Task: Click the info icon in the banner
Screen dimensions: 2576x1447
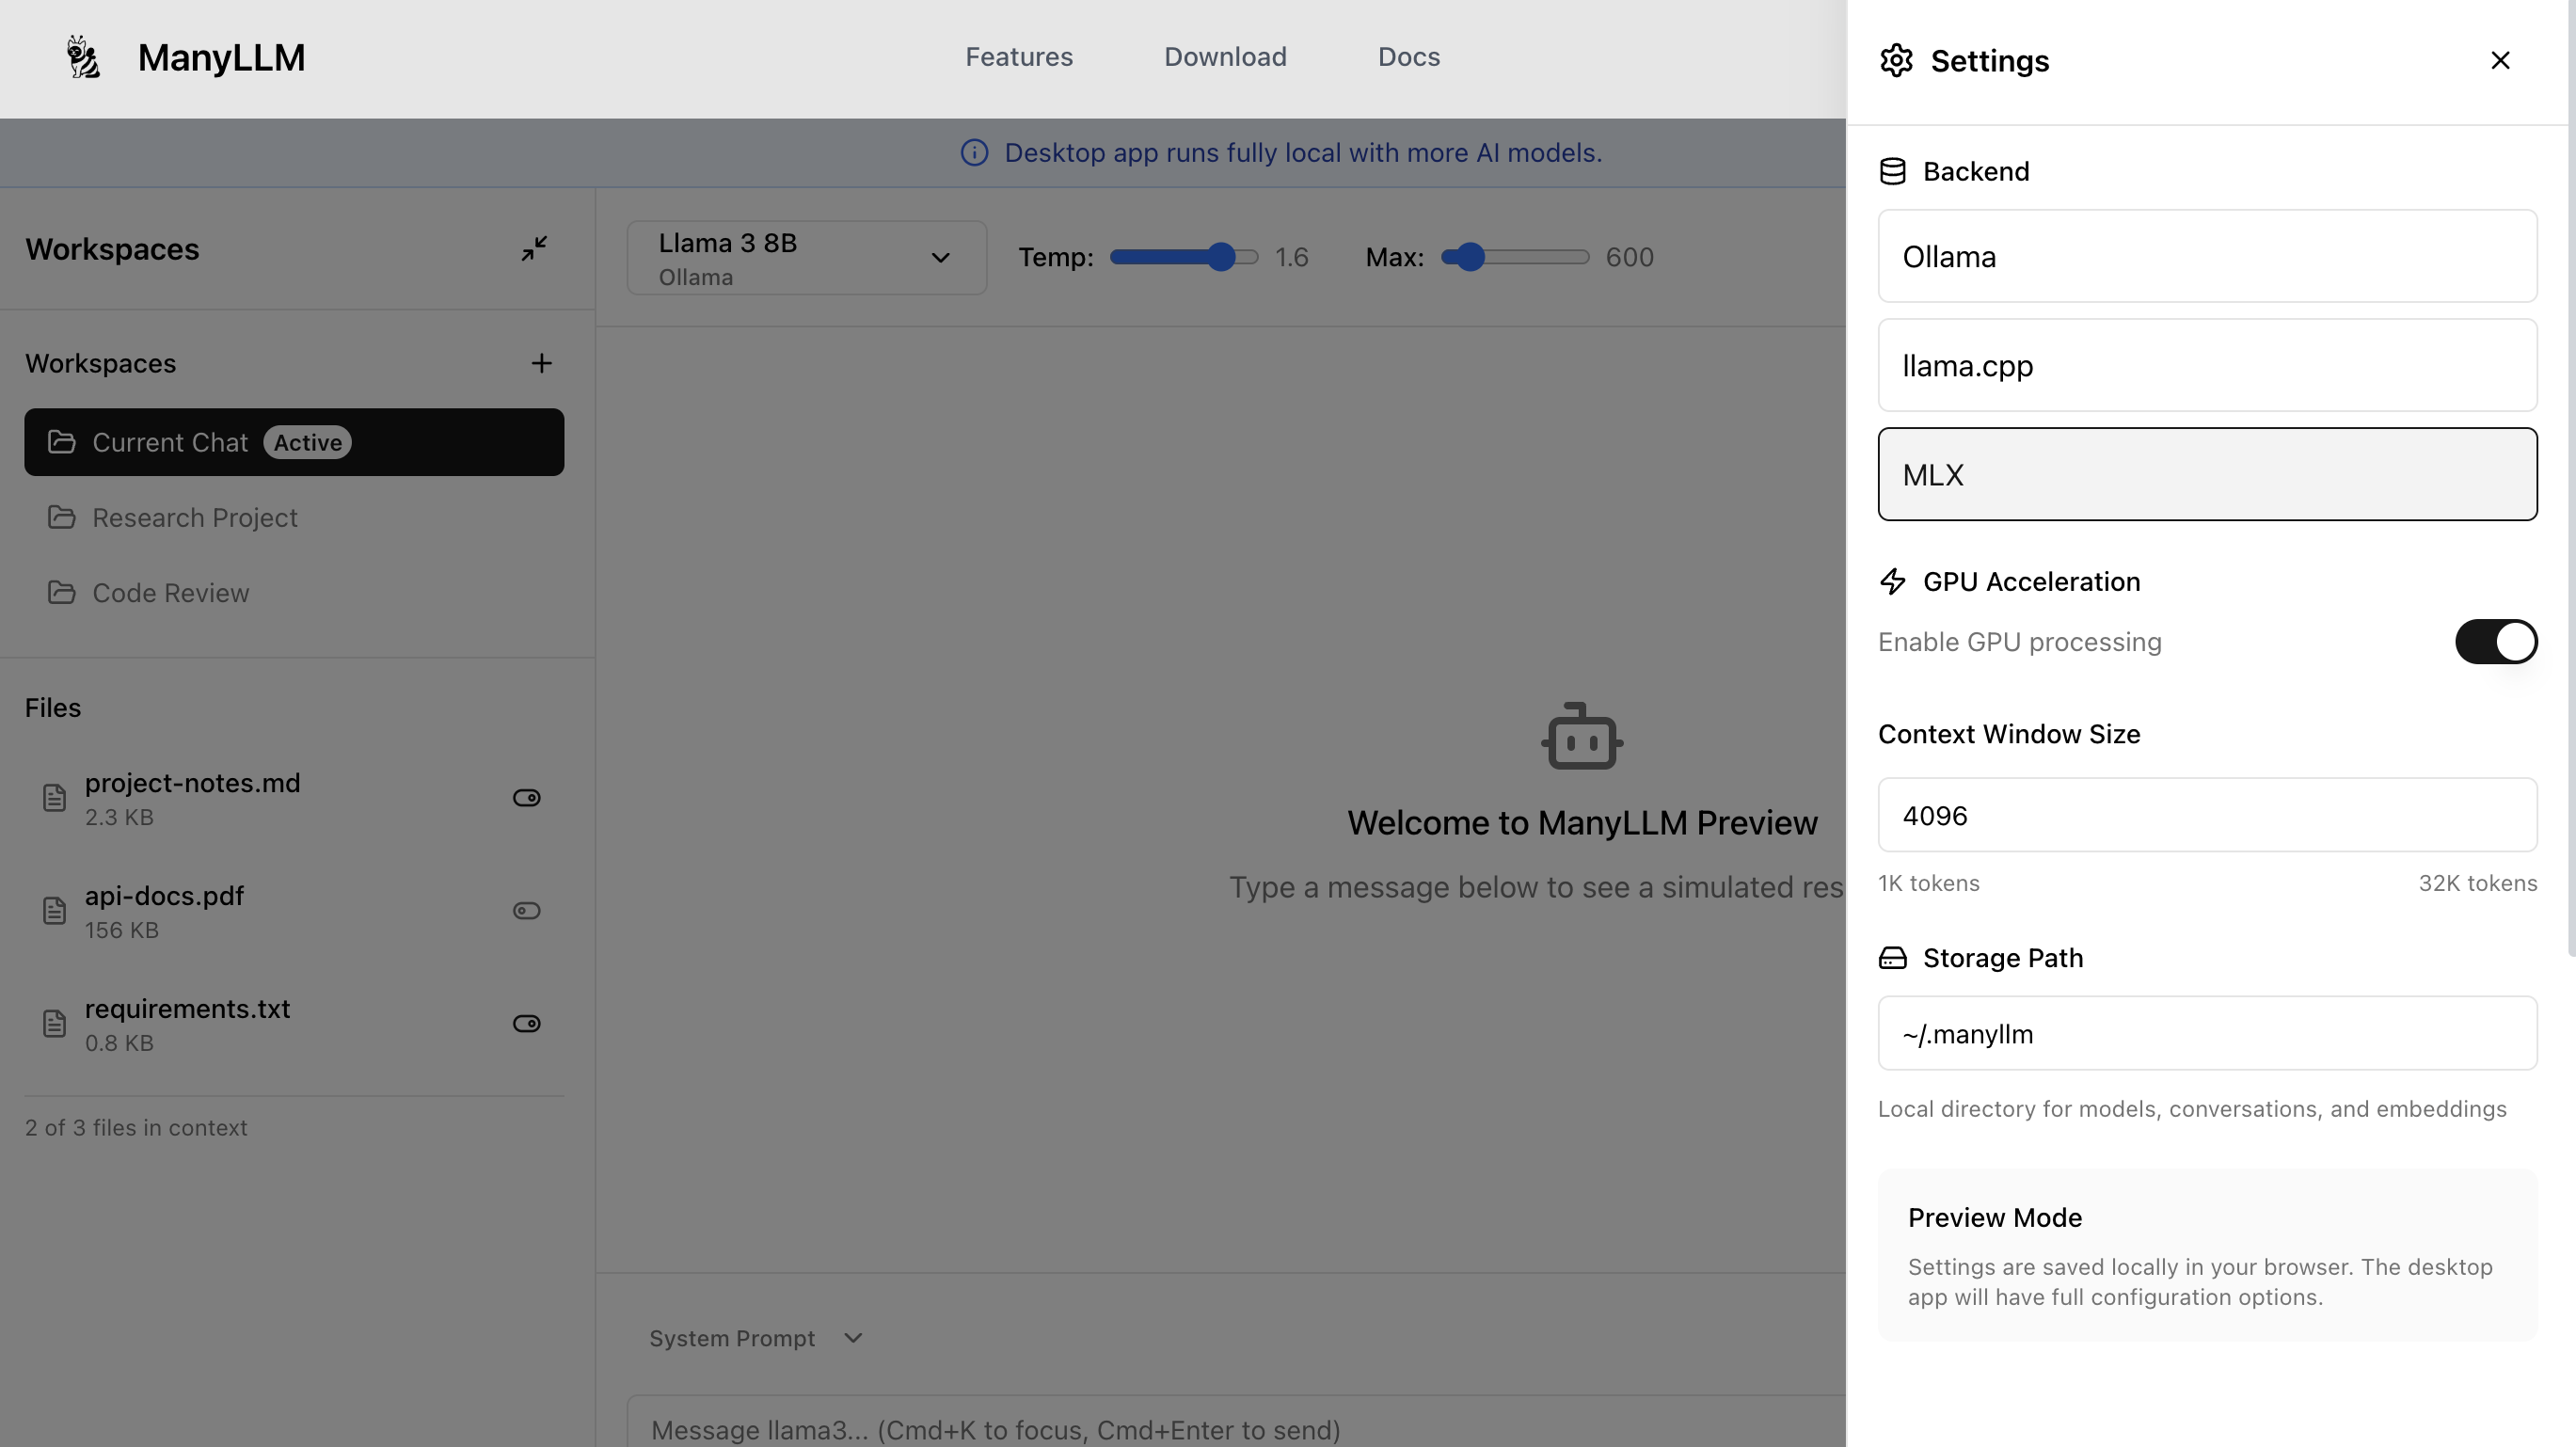Action: 974,153
